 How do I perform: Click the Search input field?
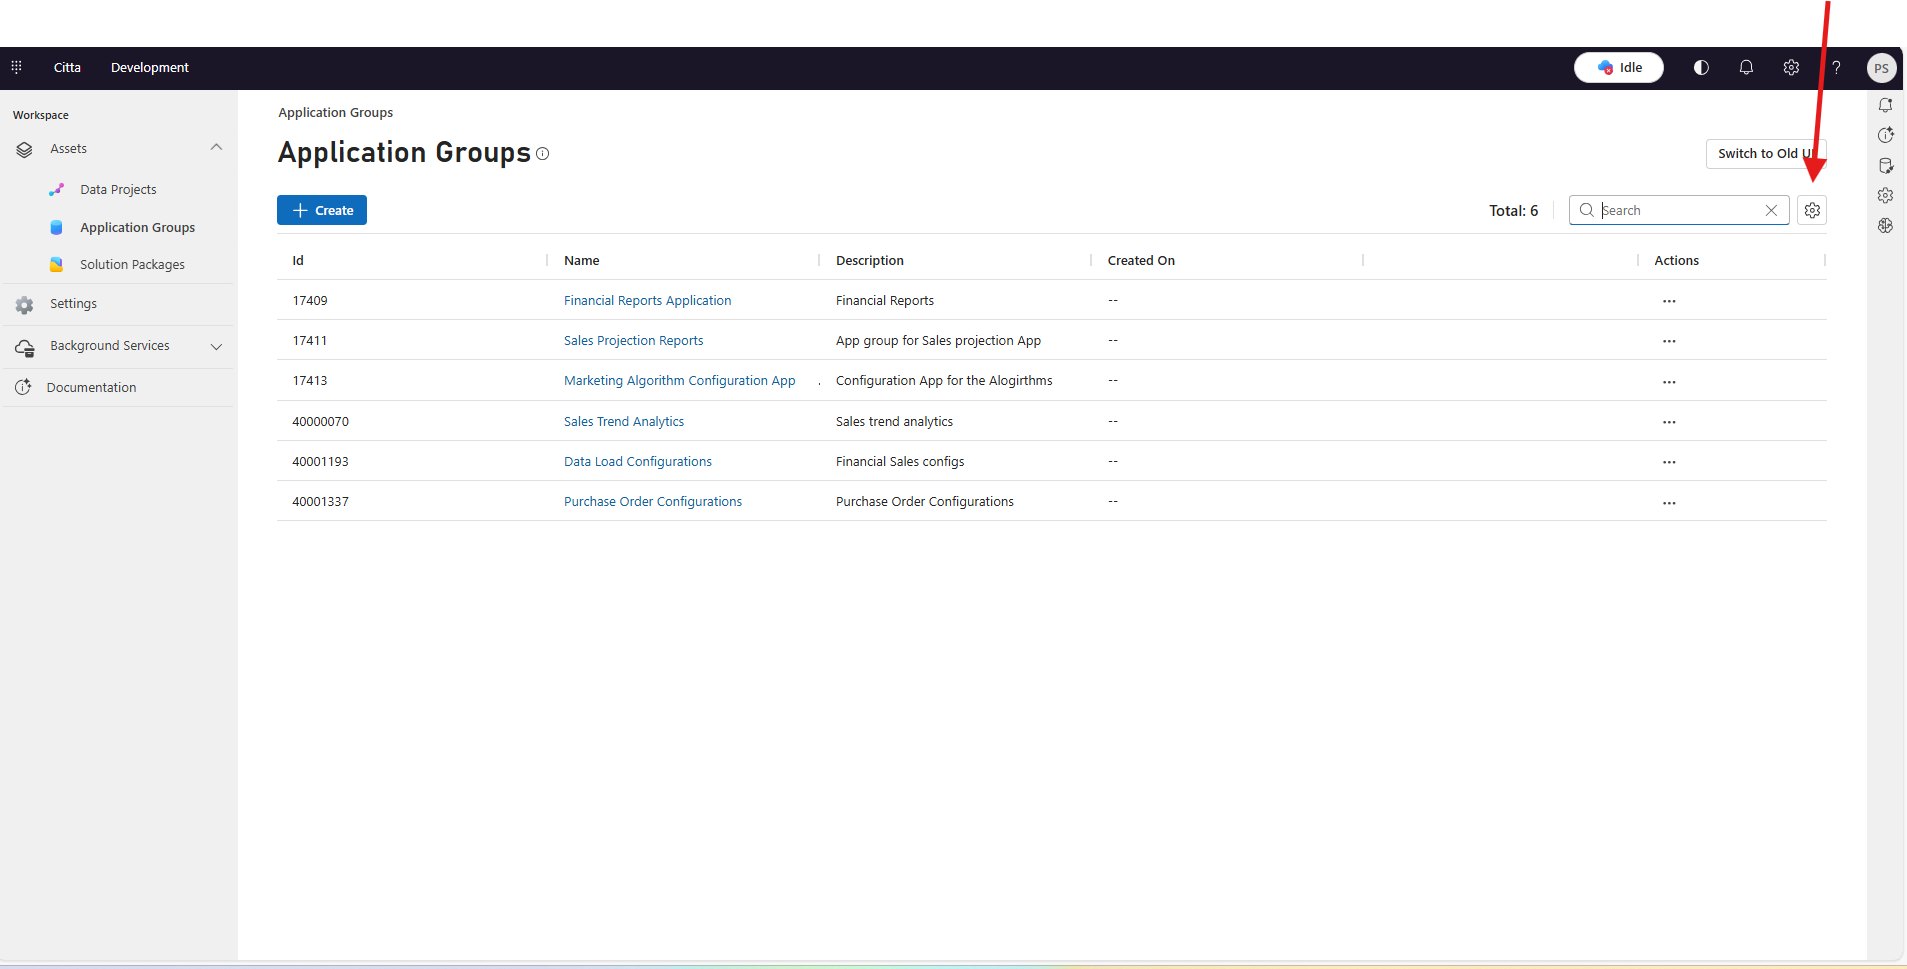coord(1678,210)
